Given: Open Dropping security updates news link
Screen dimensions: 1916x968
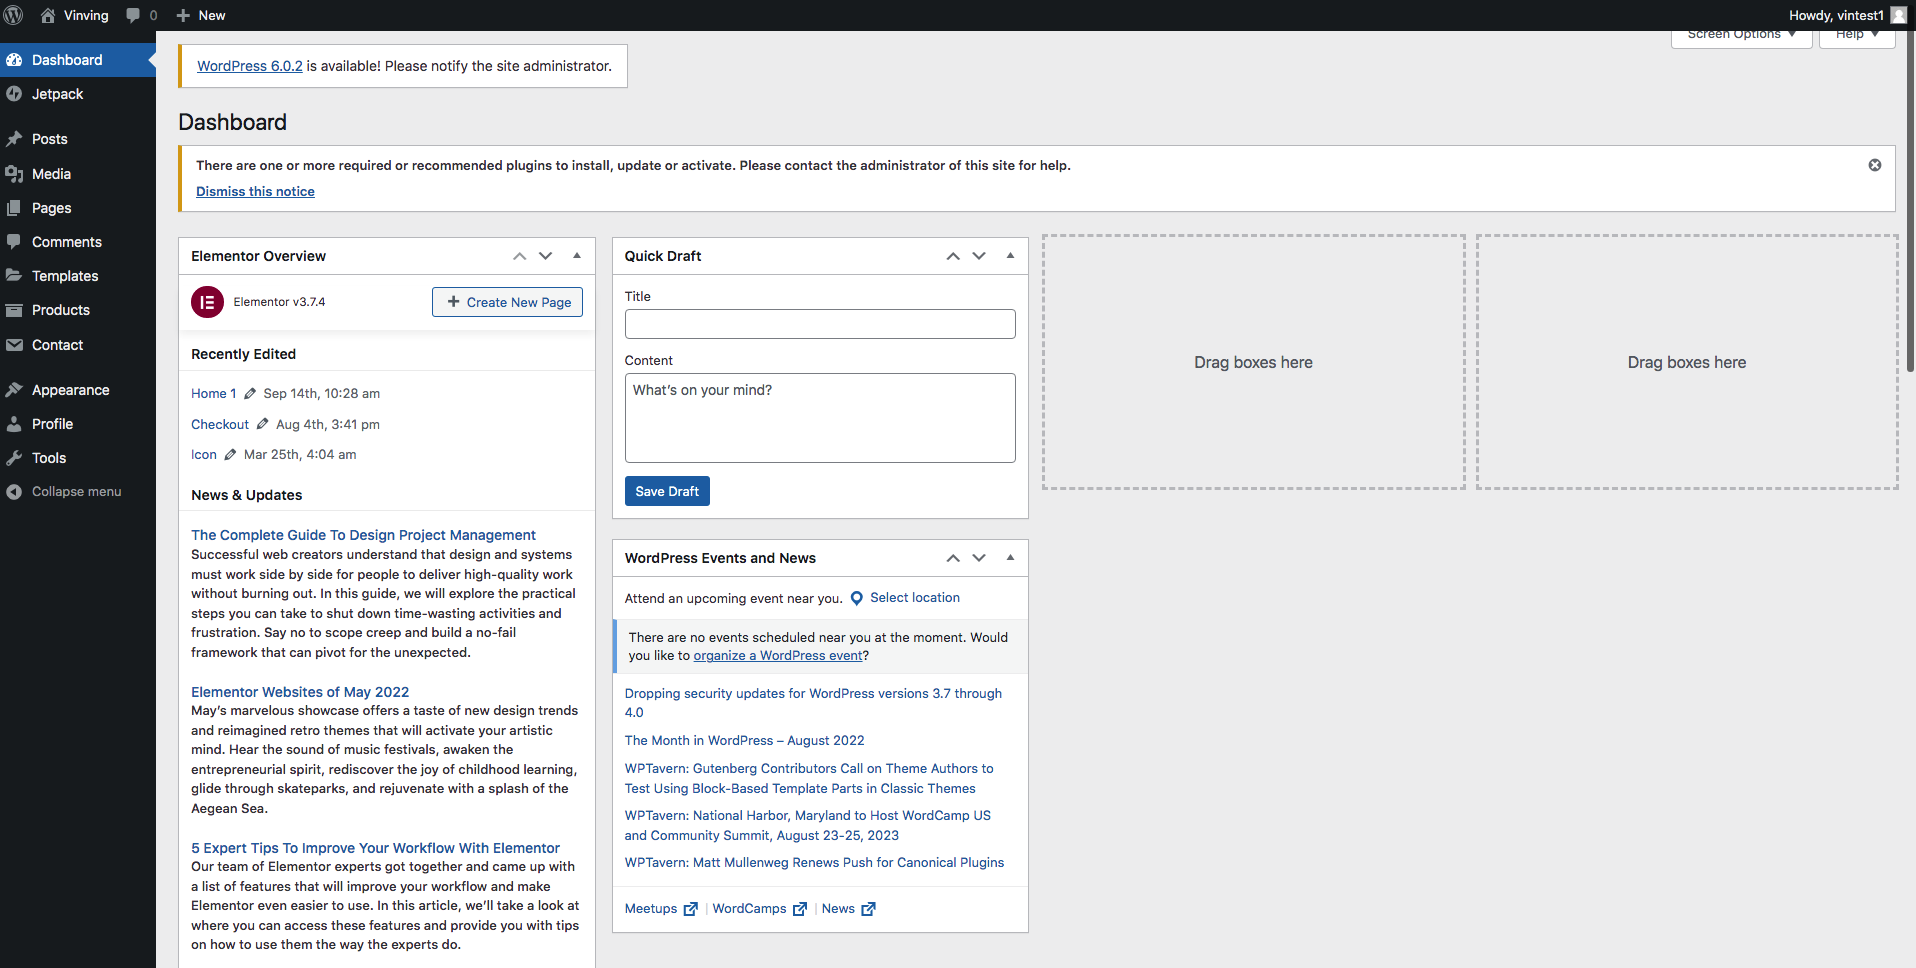Looking at the screenshot, I should (813, 703).
